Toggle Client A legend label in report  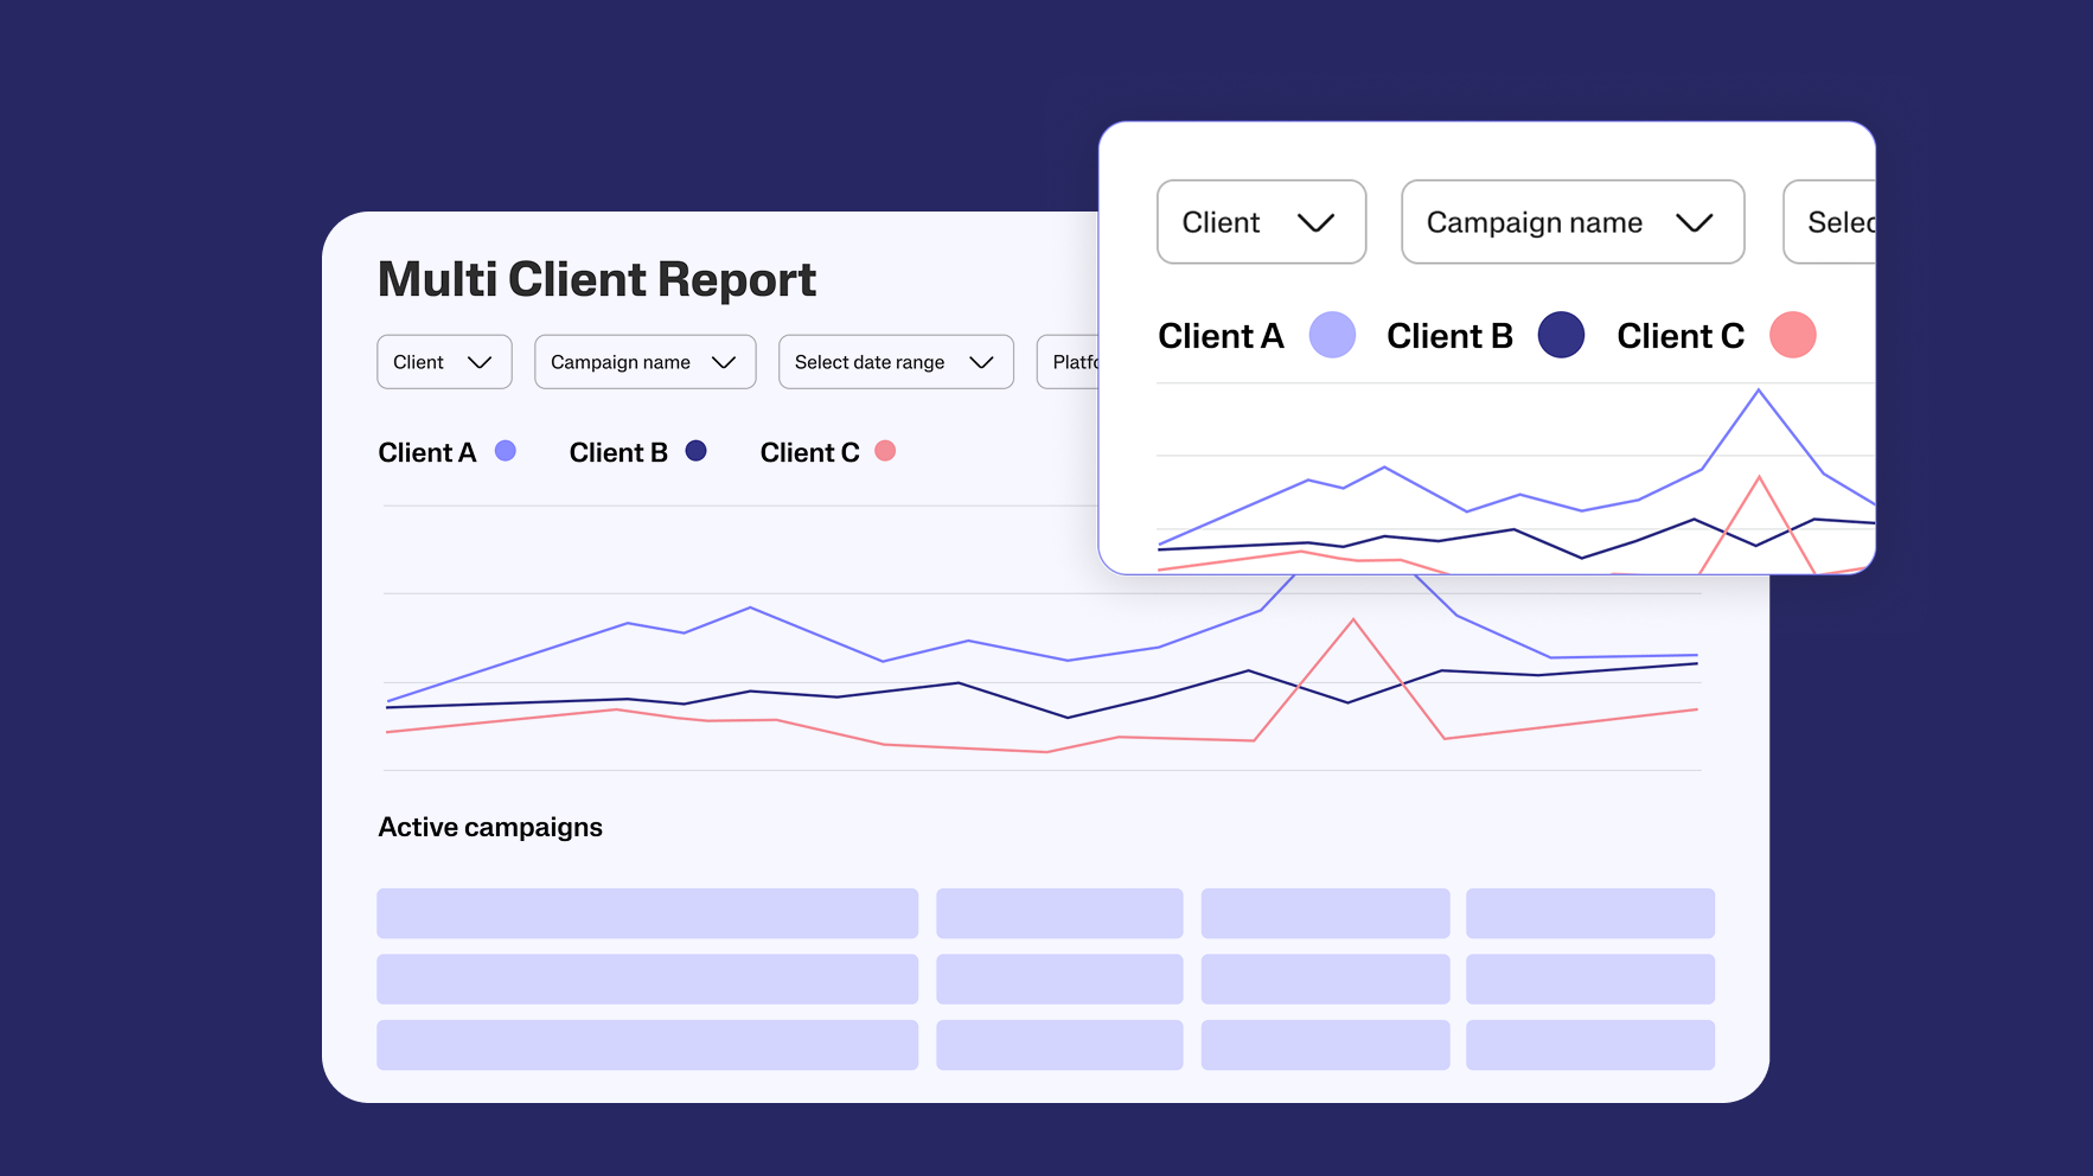point(427,453)
